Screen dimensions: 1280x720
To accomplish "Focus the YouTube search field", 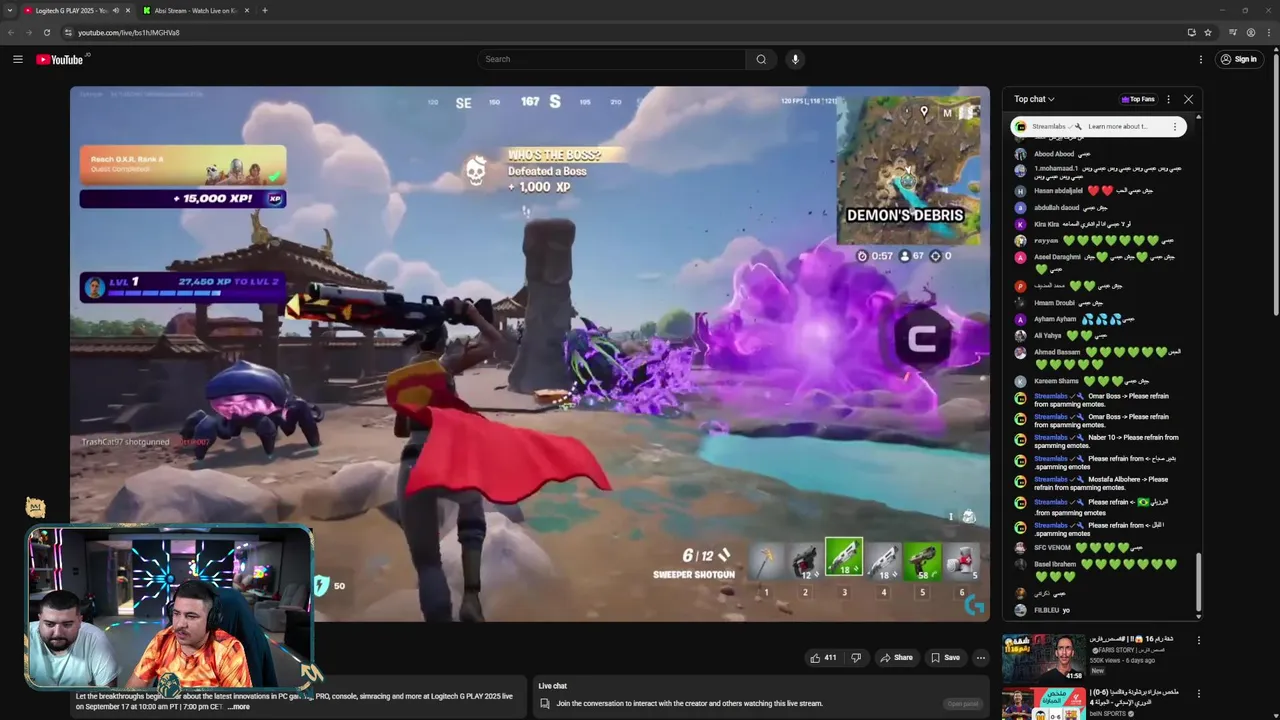I will point(611,59).
